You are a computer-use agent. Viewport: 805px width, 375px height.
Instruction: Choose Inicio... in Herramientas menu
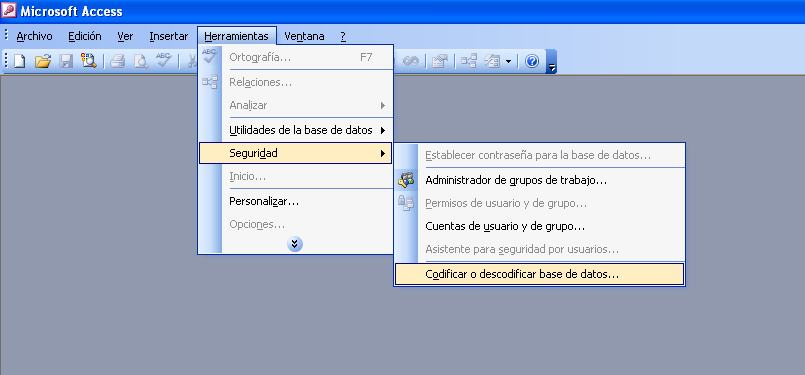coord(296,176)
